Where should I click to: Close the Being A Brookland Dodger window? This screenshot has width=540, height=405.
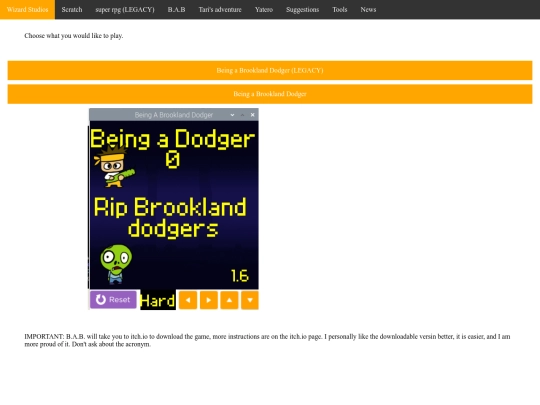pos(252,115)
